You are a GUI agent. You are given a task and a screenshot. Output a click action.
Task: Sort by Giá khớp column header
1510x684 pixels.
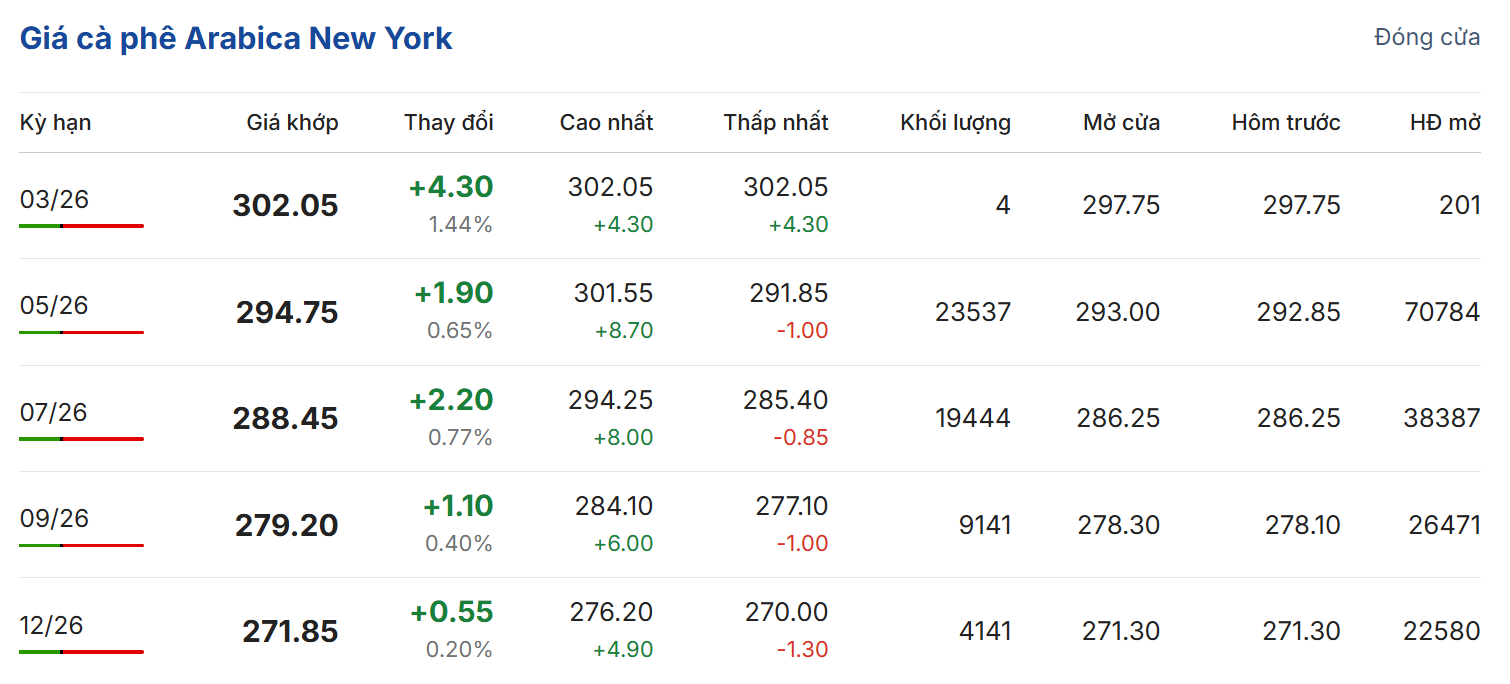click(x=292, y=123)
